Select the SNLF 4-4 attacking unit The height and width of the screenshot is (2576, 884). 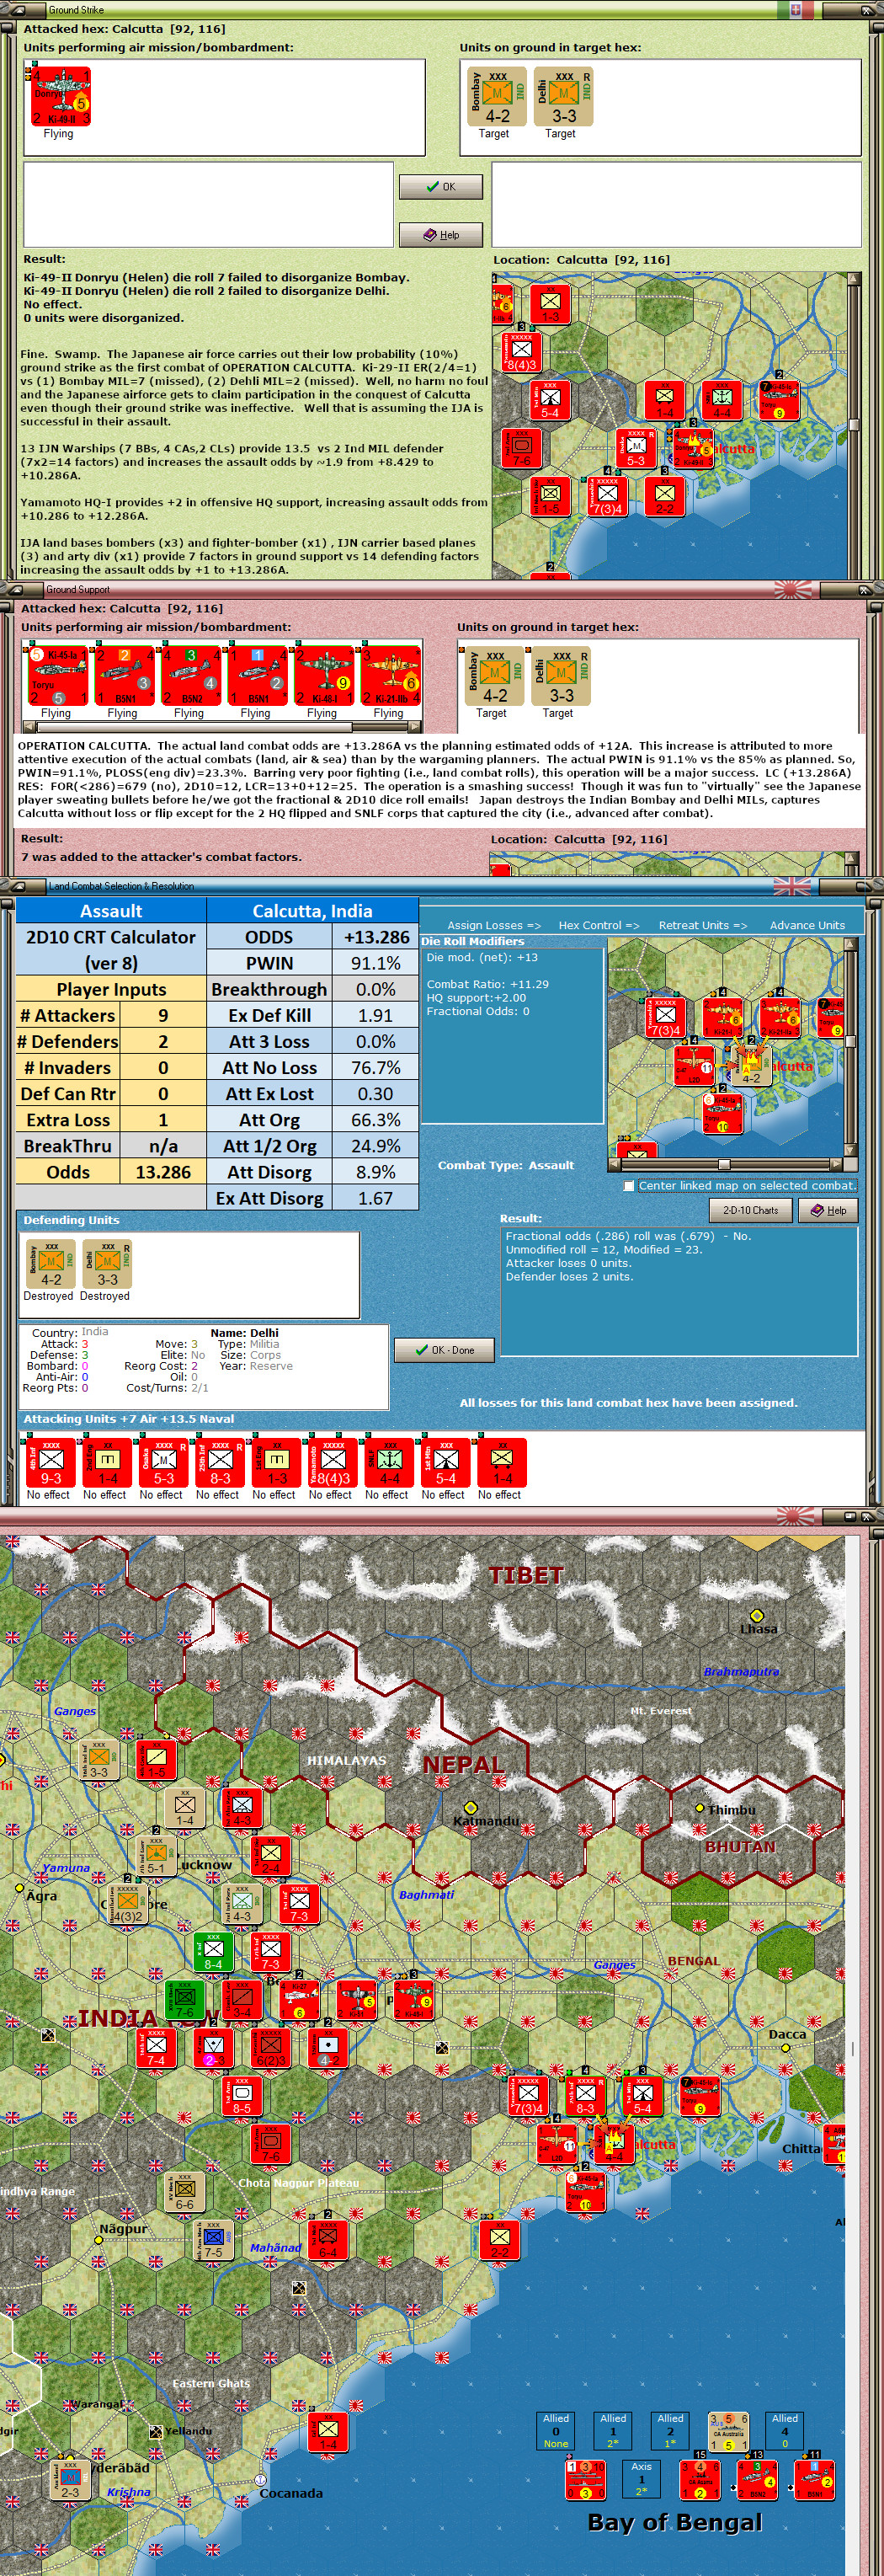[x=388, y=1463]
